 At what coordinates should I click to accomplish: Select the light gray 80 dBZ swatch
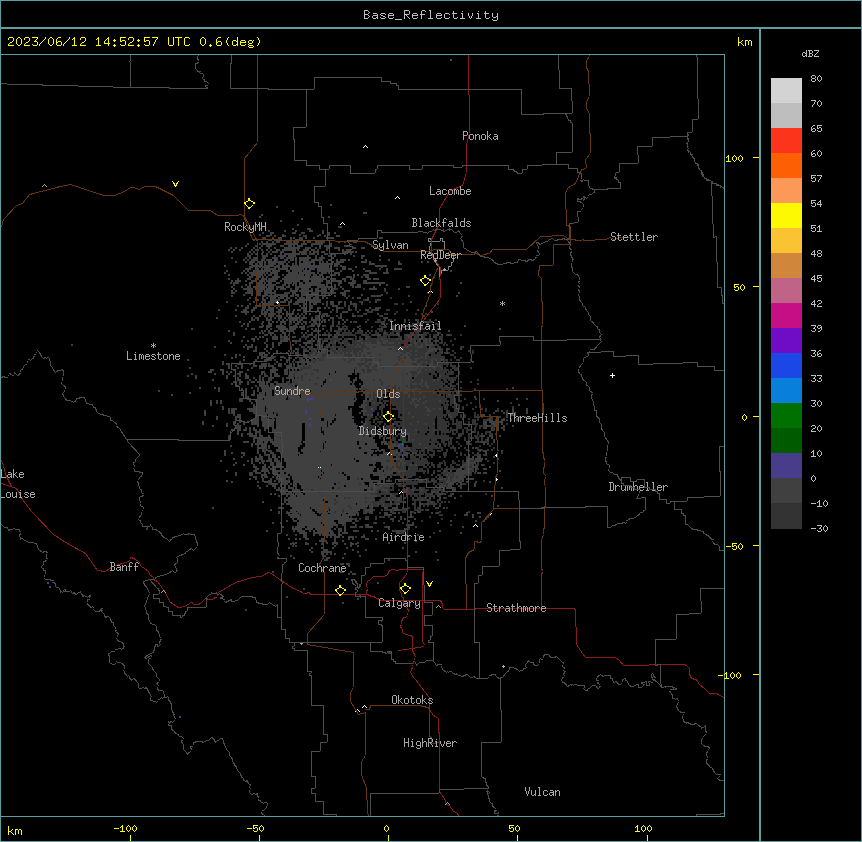coord(786,90)
